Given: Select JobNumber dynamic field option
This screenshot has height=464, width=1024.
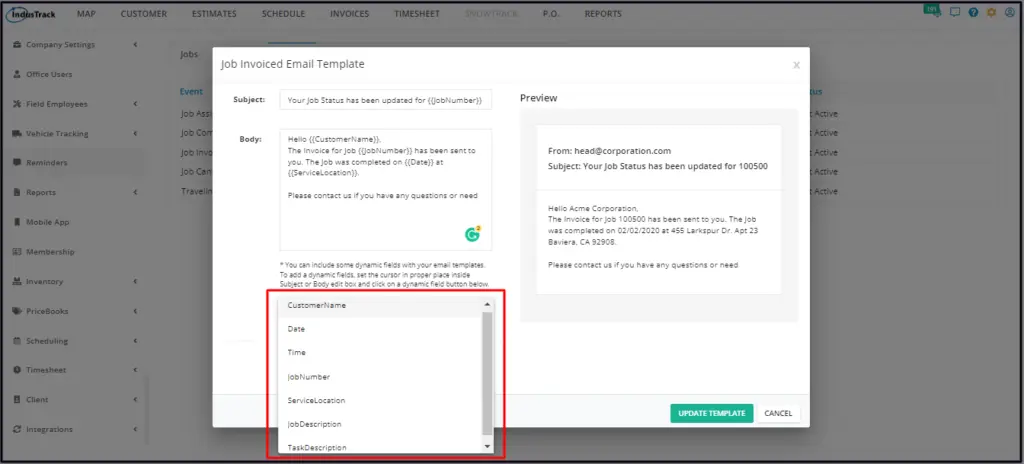Looking at the screenshot, I should tap(380, 377).
